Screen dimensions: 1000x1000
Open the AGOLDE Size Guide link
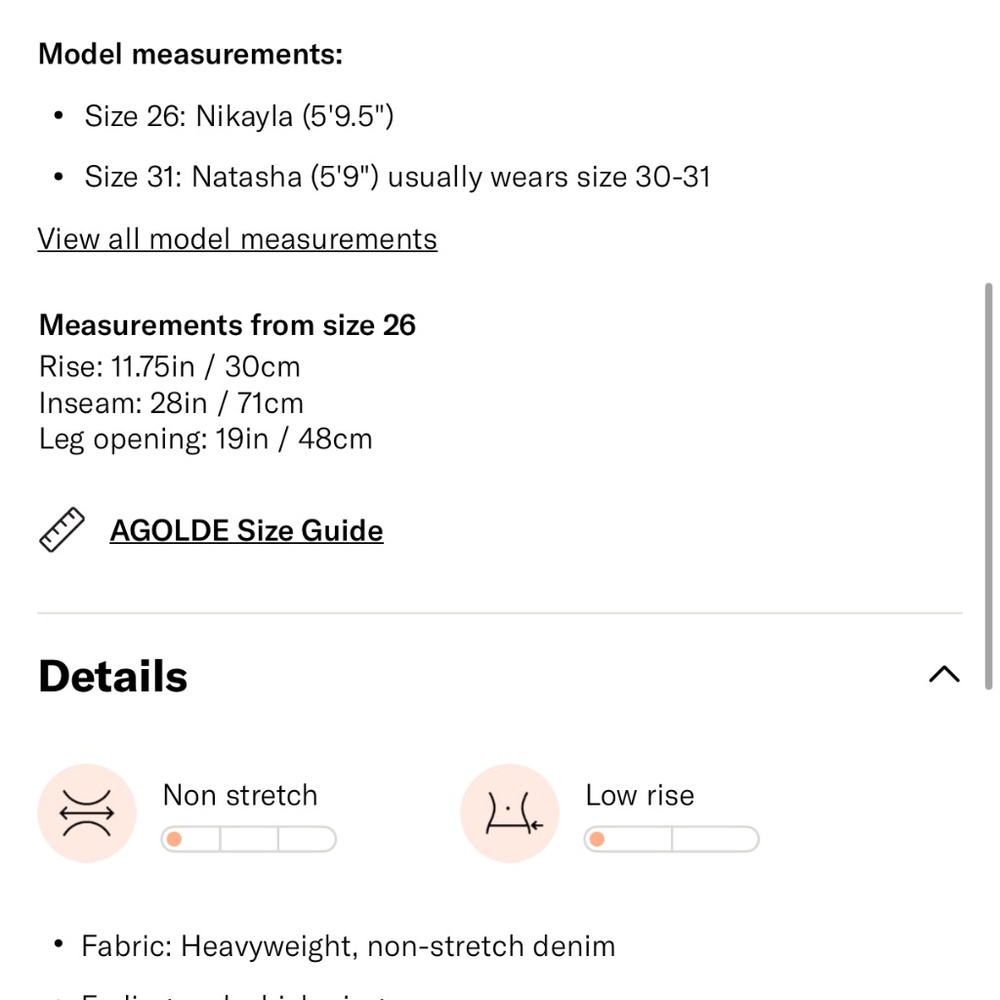click(246, 531)
